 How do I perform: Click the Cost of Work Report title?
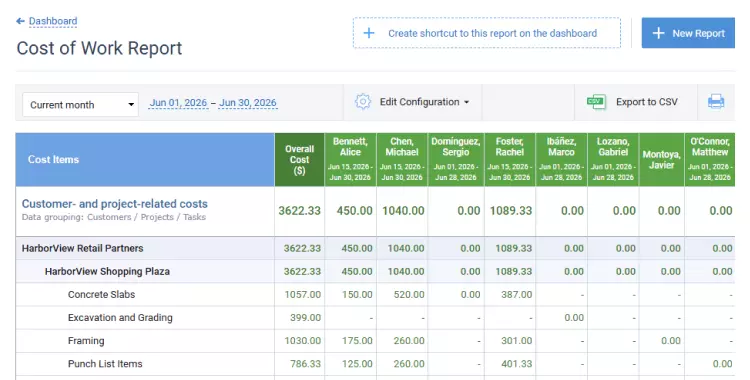point(99,48)
